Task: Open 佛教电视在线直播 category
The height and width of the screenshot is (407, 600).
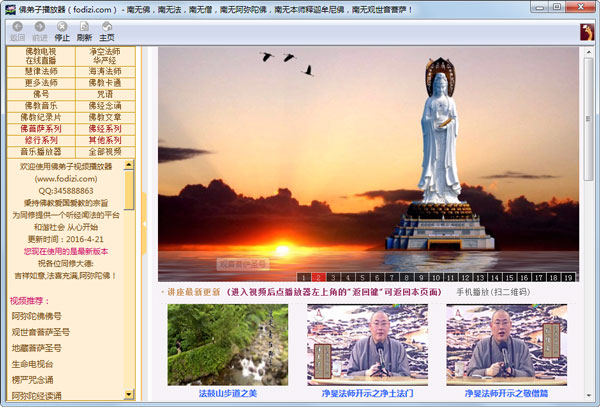Action: click(x=41, y=56)
